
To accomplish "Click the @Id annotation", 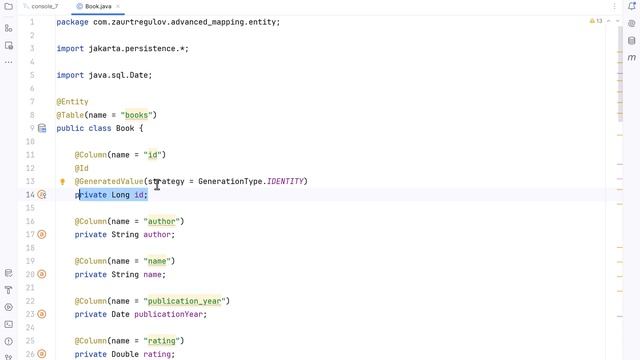I will [x=82, y=168].
